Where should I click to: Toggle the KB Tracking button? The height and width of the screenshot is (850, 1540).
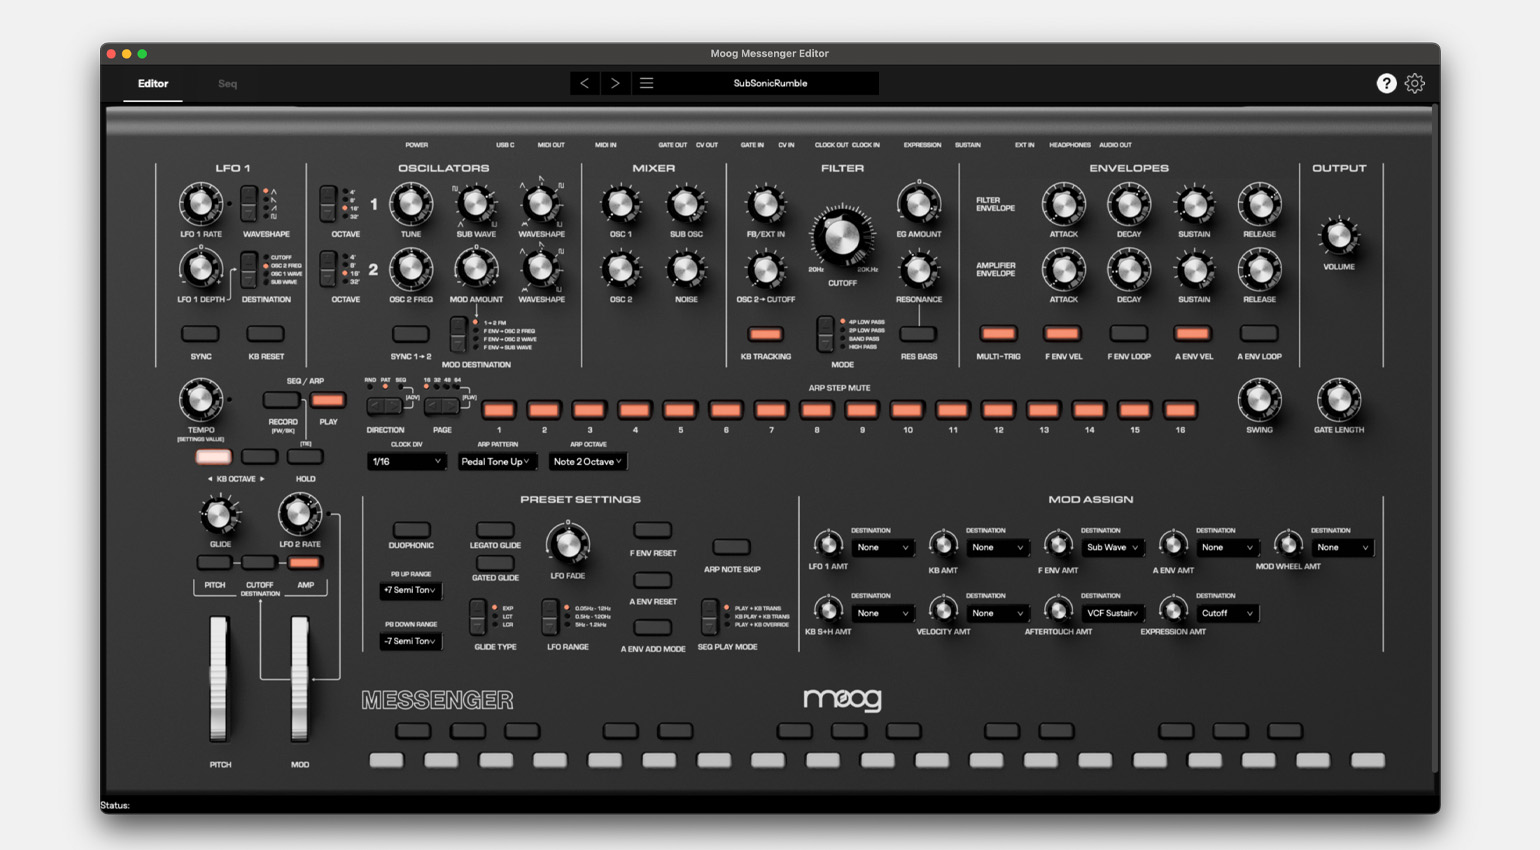coord(765,334)
